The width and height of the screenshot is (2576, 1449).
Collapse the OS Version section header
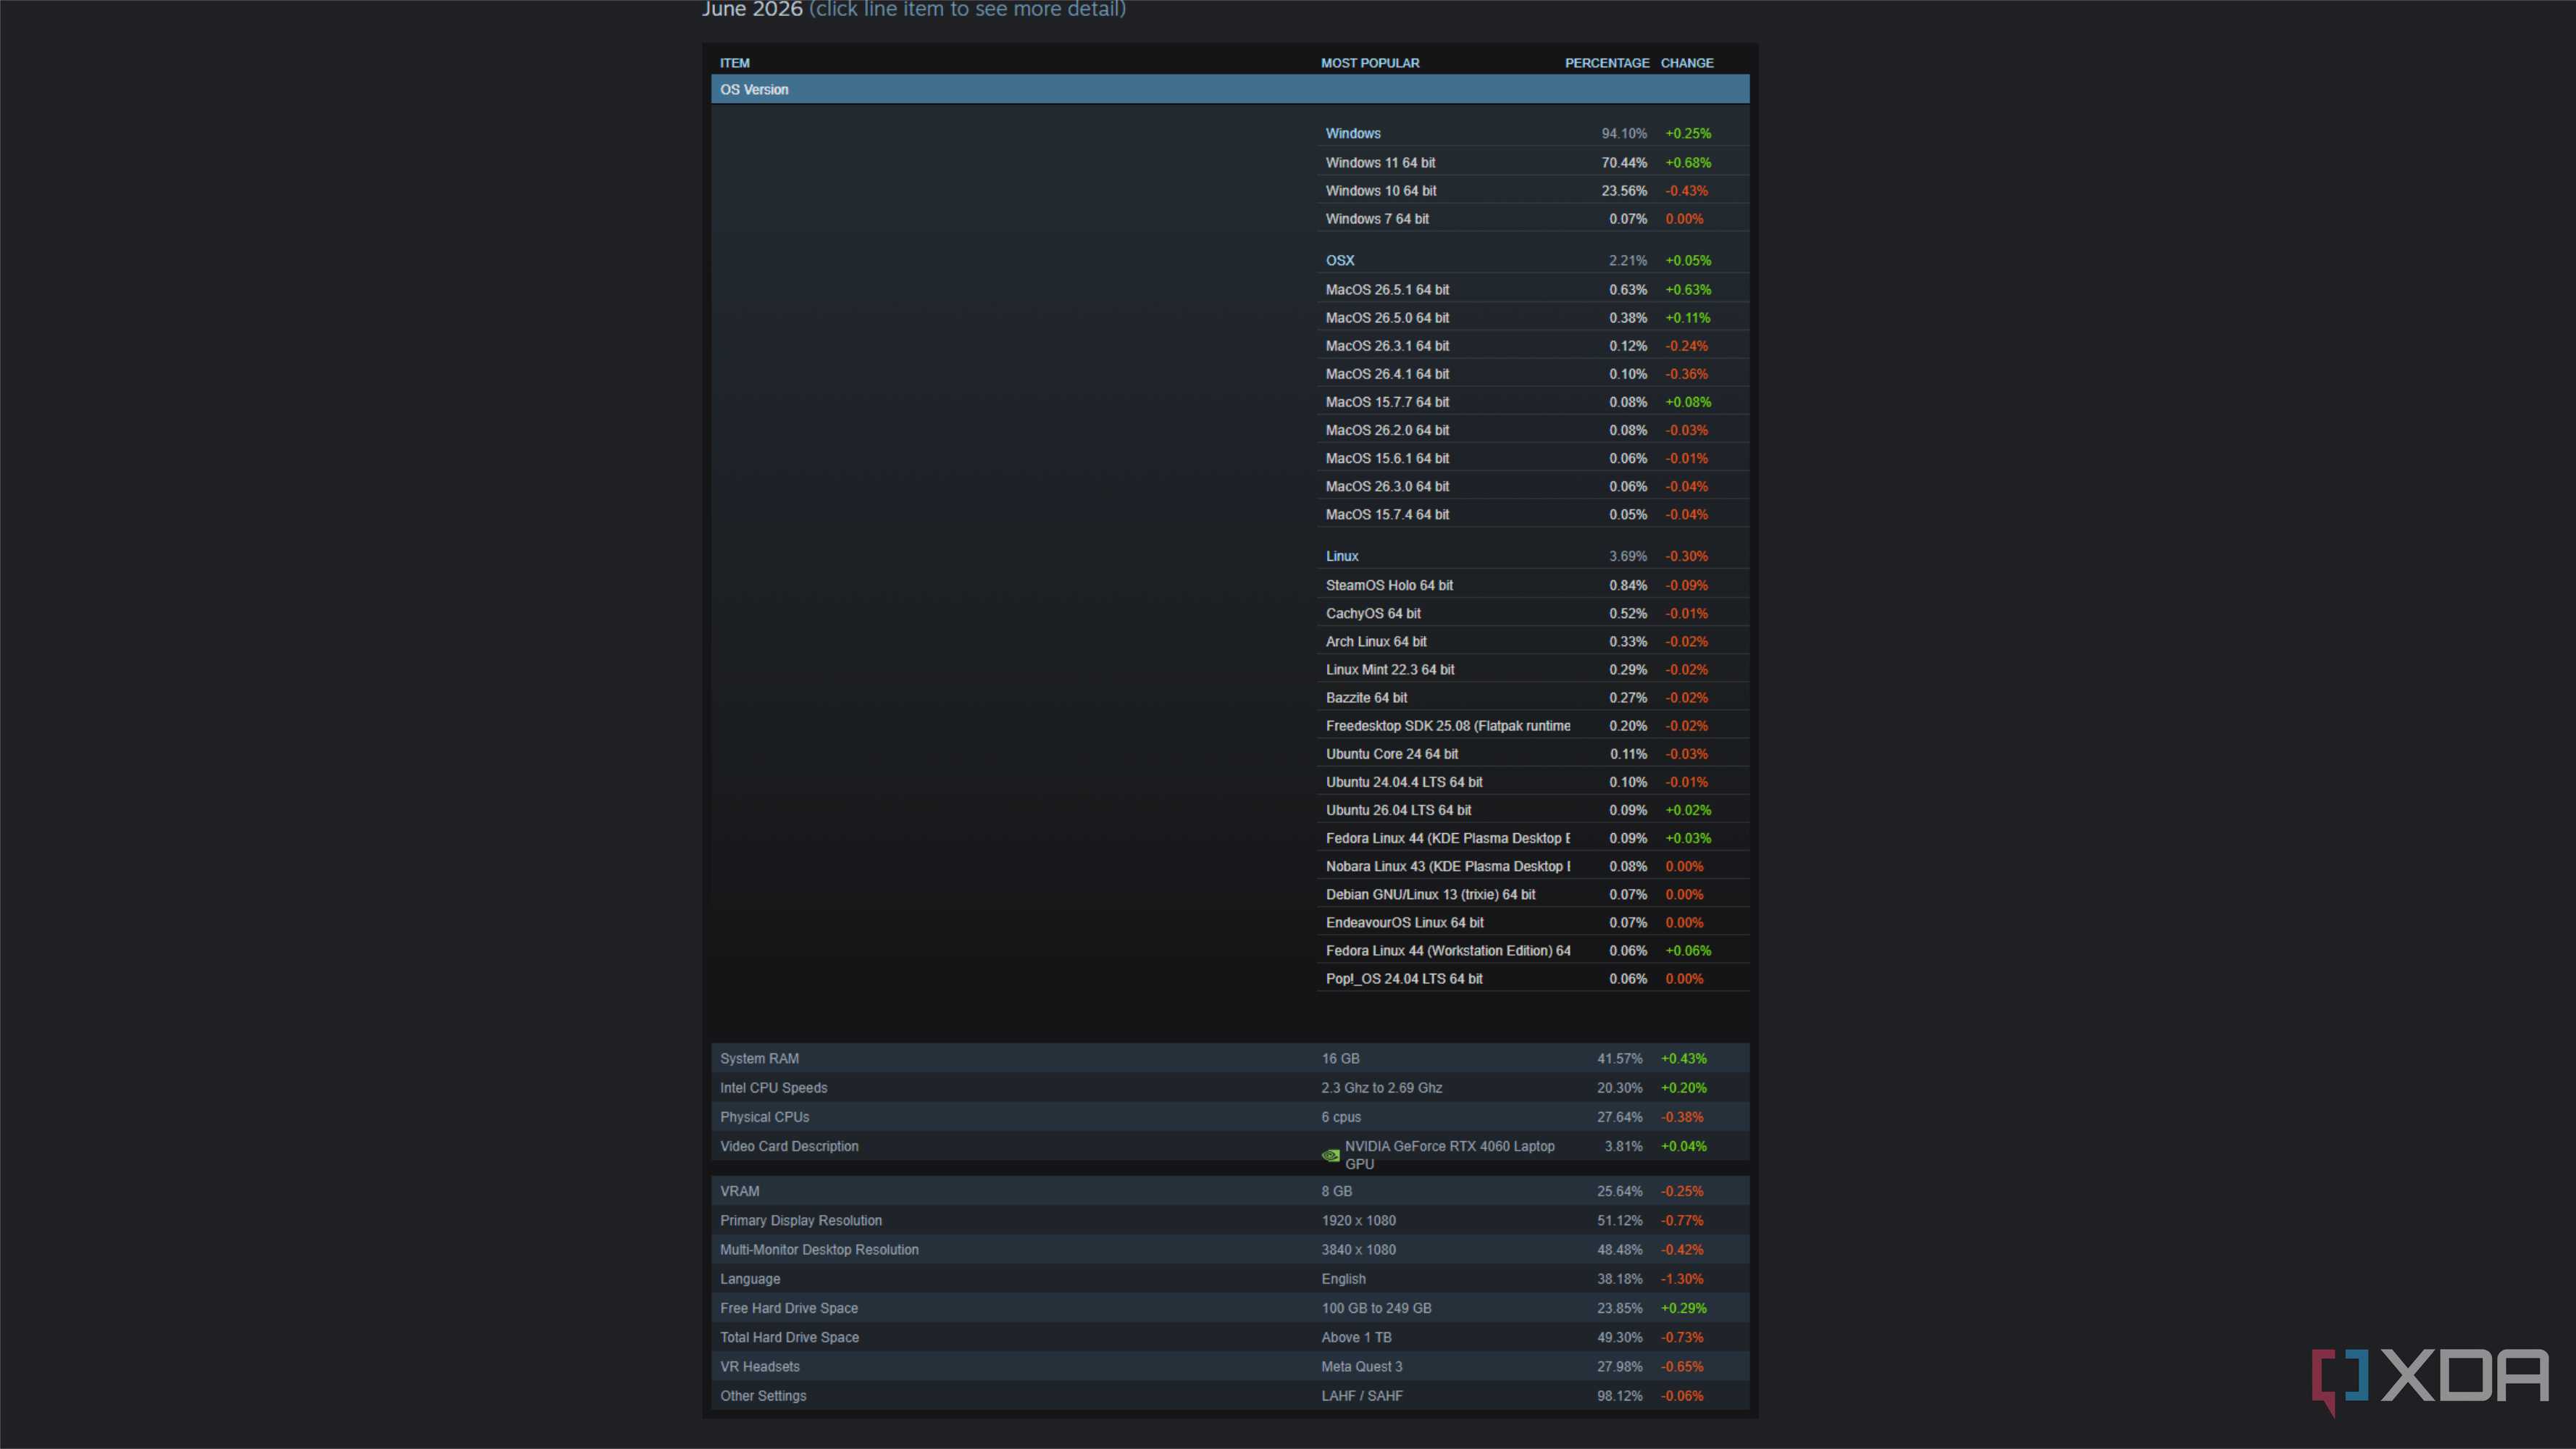(1230, 89)
